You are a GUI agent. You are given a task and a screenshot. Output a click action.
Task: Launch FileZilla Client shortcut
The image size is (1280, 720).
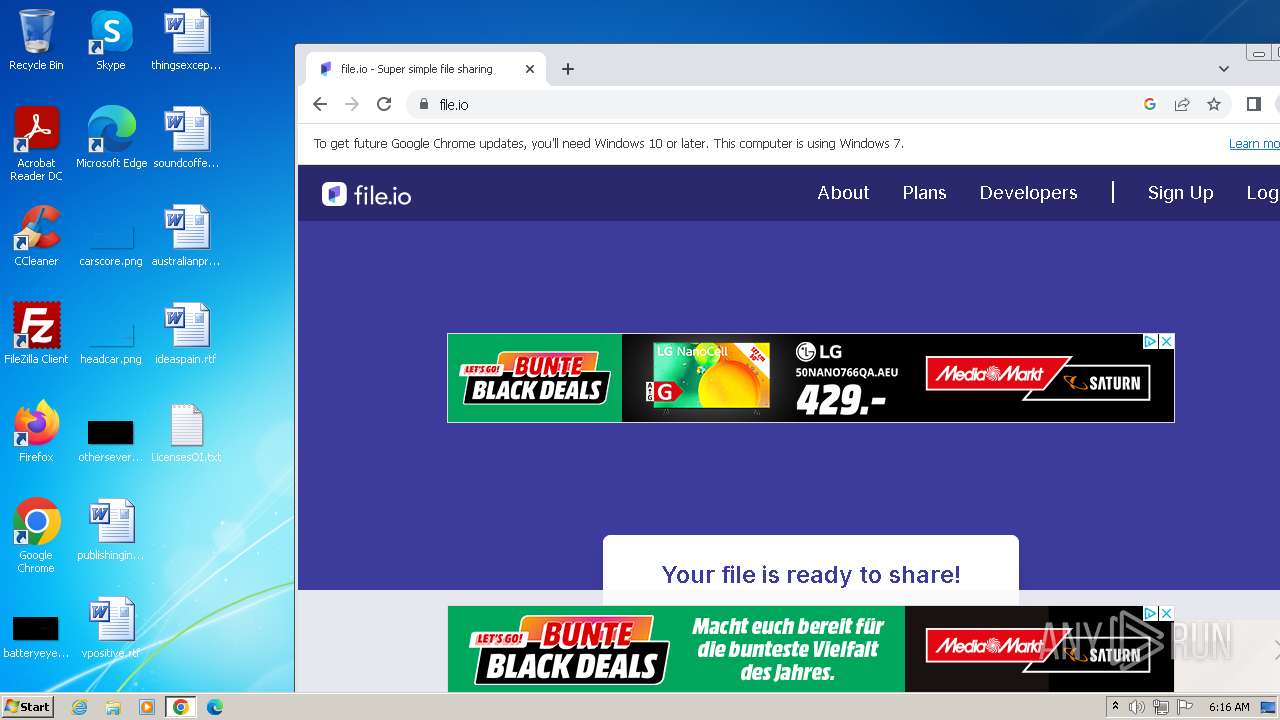pyautogui.click(x=36, y=334)
